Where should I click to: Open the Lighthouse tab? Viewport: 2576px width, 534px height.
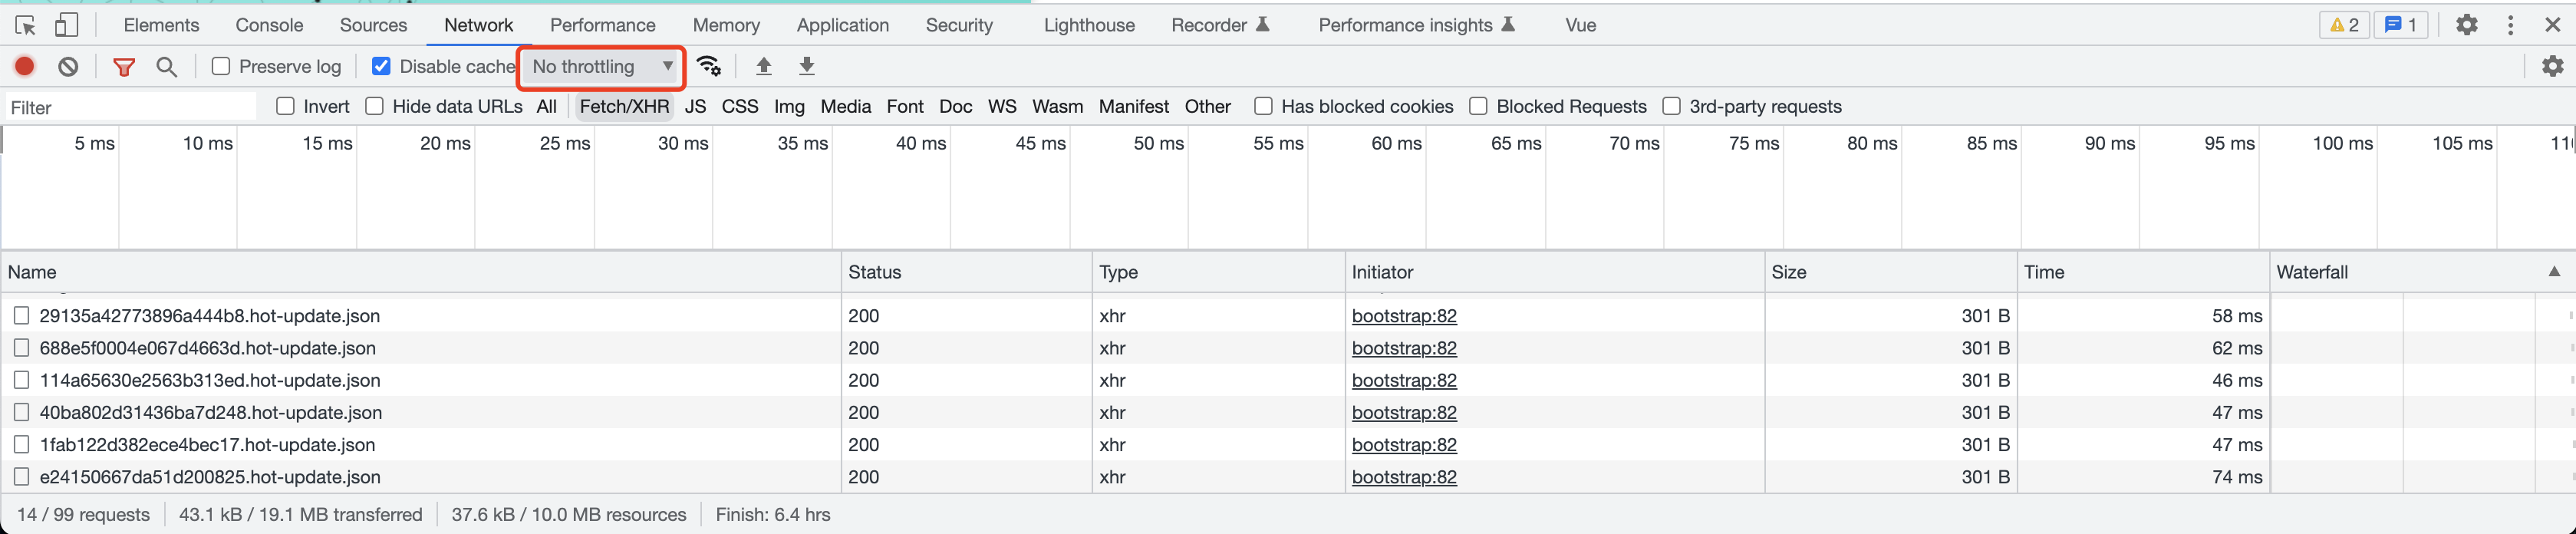click(x=1089, y=25)
